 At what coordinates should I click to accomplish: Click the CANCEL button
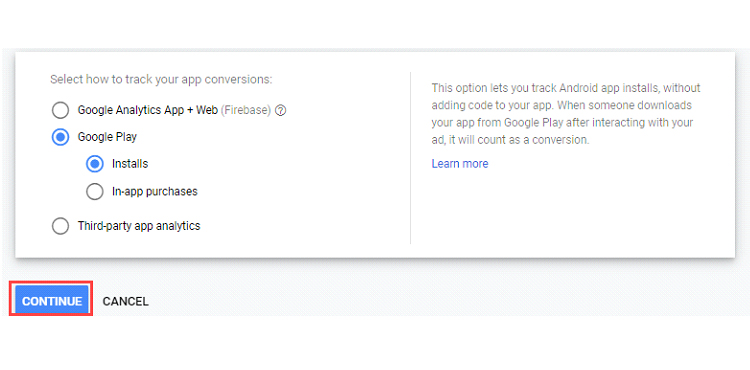(125, 302)
